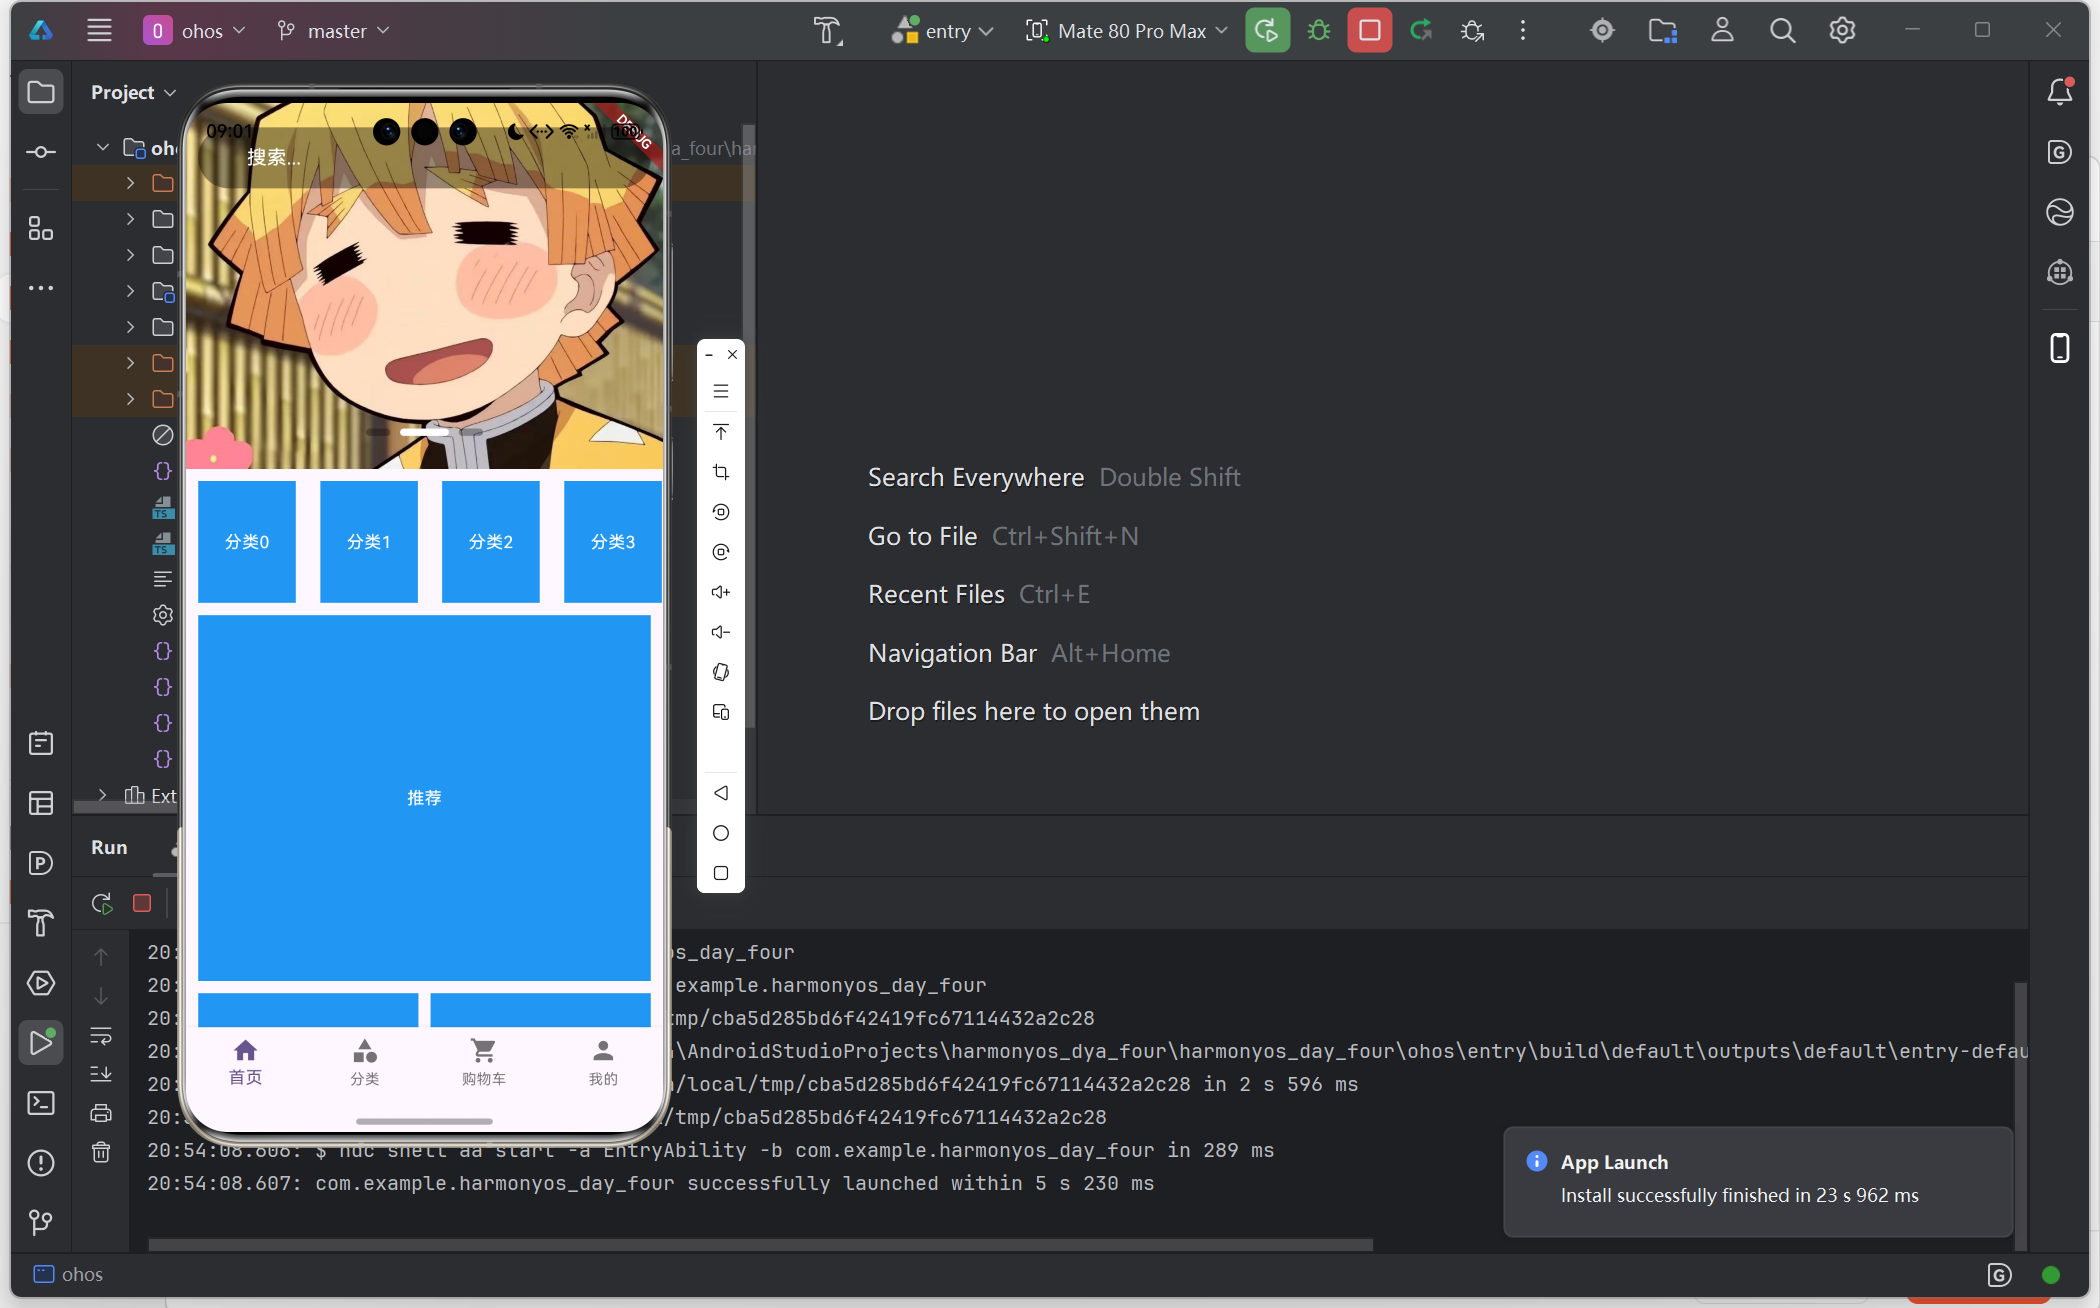Toggle scroll to end in Run console

tap(101, 1074)
